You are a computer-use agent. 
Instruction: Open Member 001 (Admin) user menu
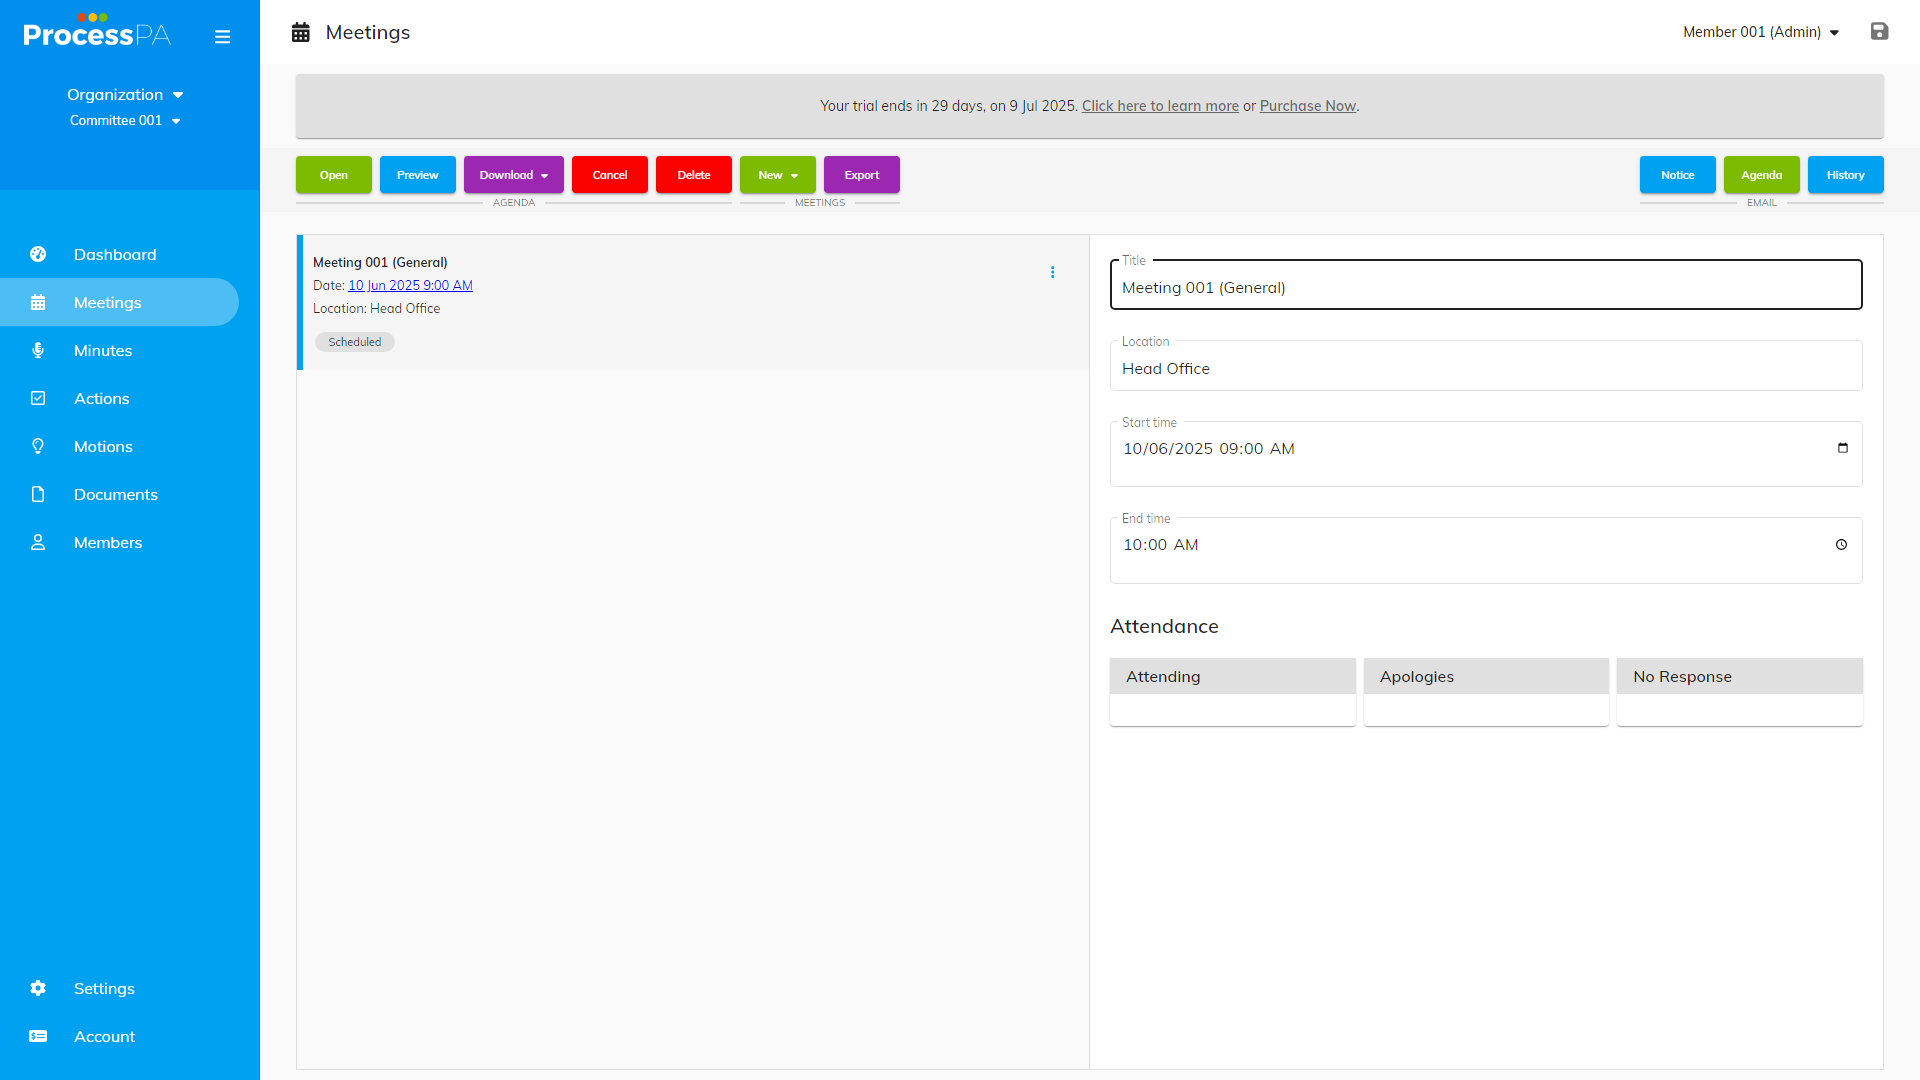click(x=1760, y=32)
